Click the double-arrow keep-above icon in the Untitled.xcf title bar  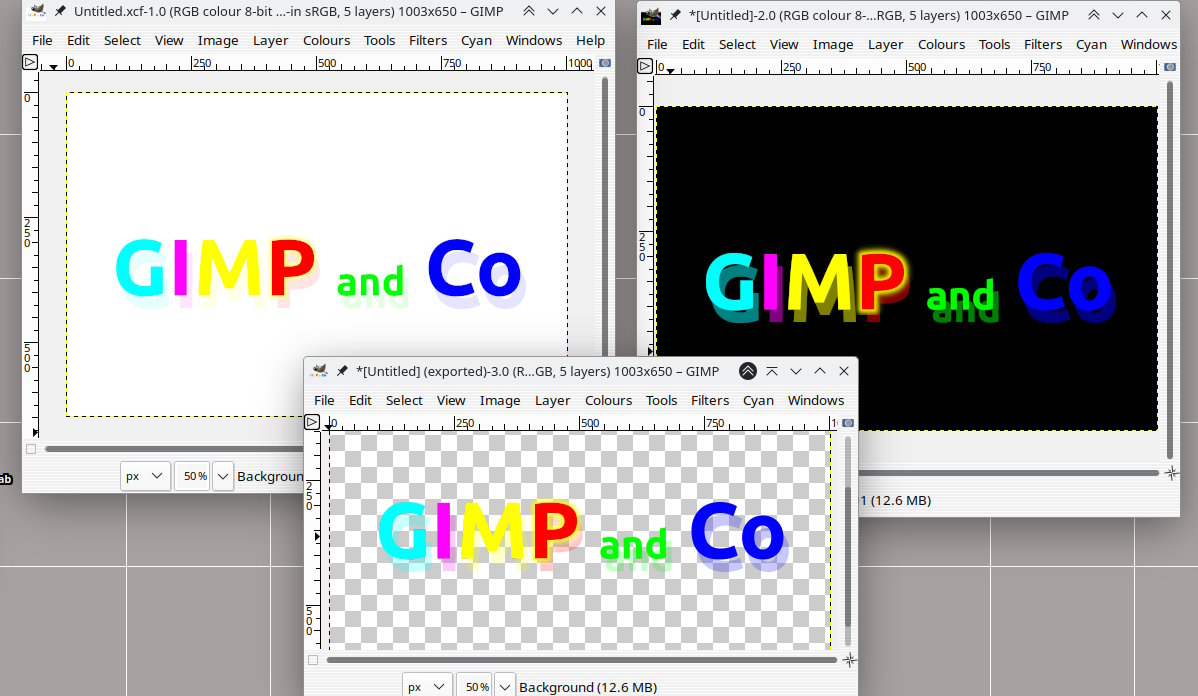point(529,11)
